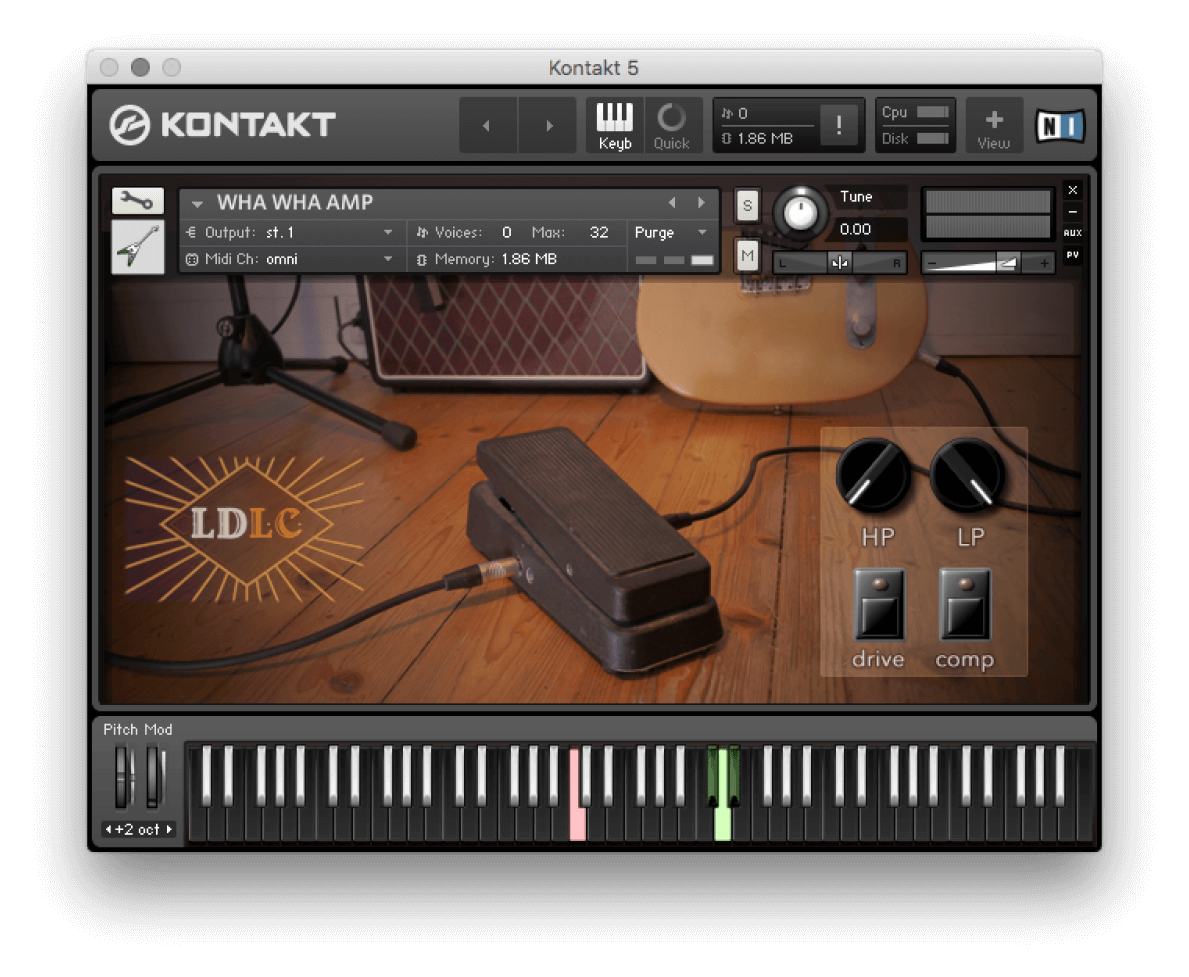The height and width of the screenshot is (977, 1189).
Task: Solo the instrument with S button
Action: click(748, 205)
